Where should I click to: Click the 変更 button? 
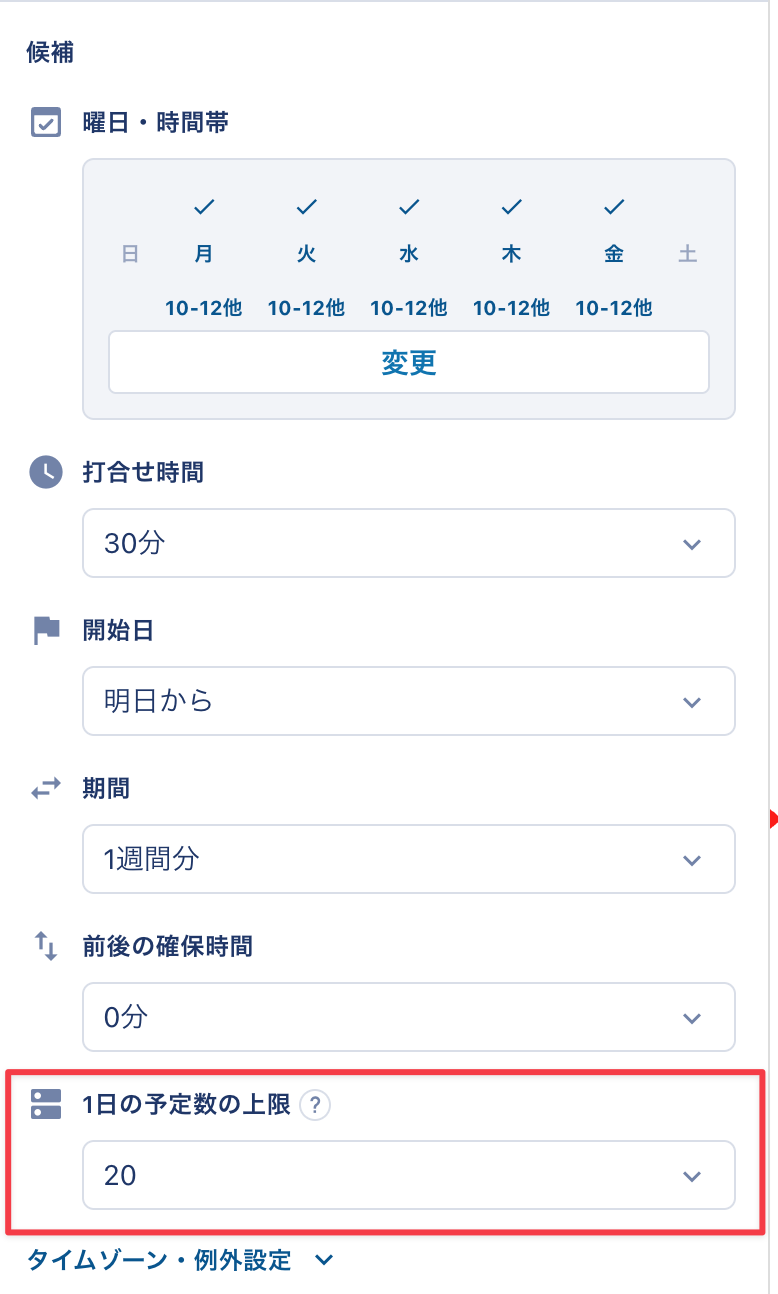point(408,362)
